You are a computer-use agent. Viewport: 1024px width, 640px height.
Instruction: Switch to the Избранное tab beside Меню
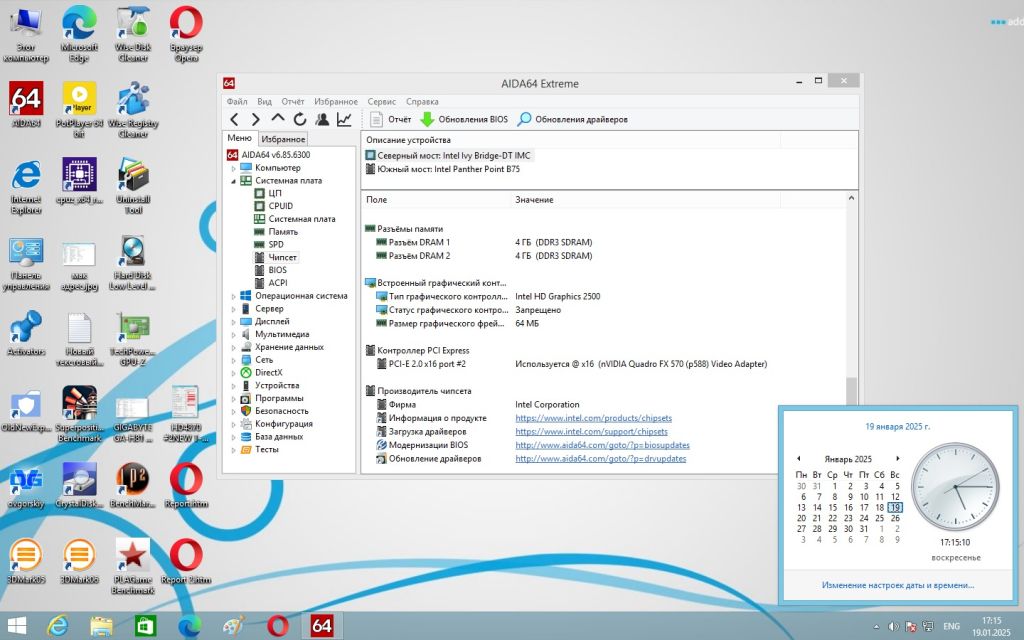pyautogui.click(x=283, y=139)
